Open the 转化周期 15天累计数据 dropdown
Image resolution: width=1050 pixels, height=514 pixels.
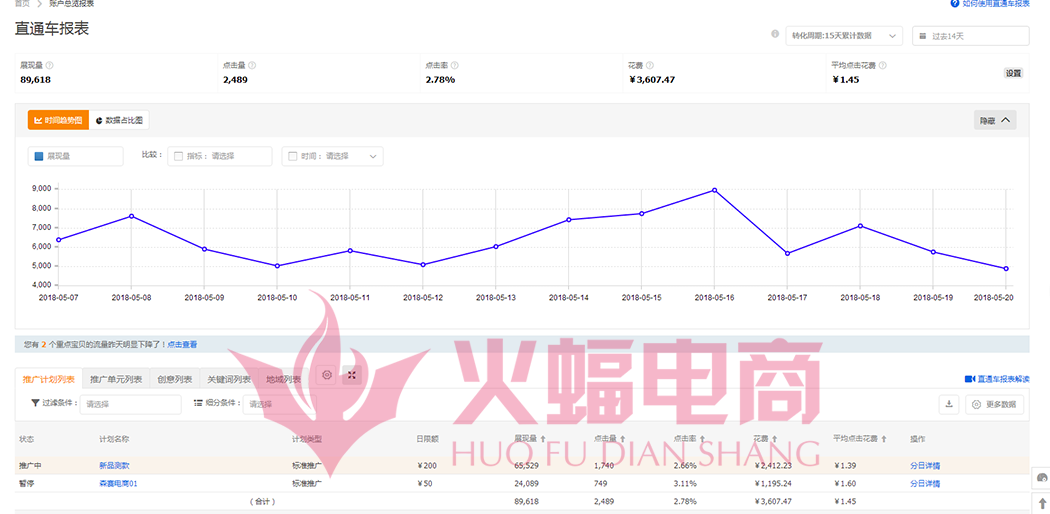[x=844, y=36]
